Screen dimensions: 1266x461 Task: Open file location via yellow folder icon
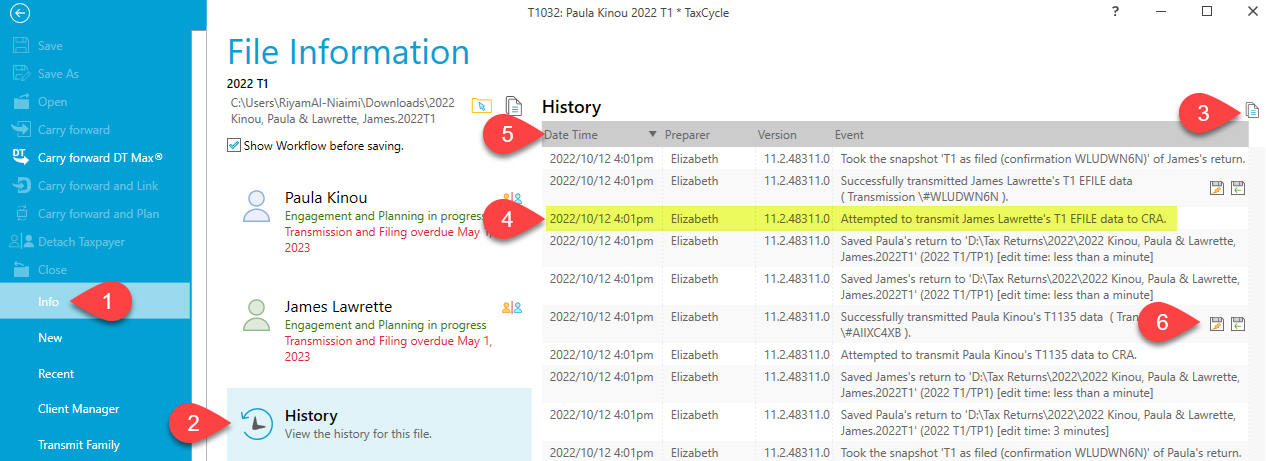(x=481, y=105)
